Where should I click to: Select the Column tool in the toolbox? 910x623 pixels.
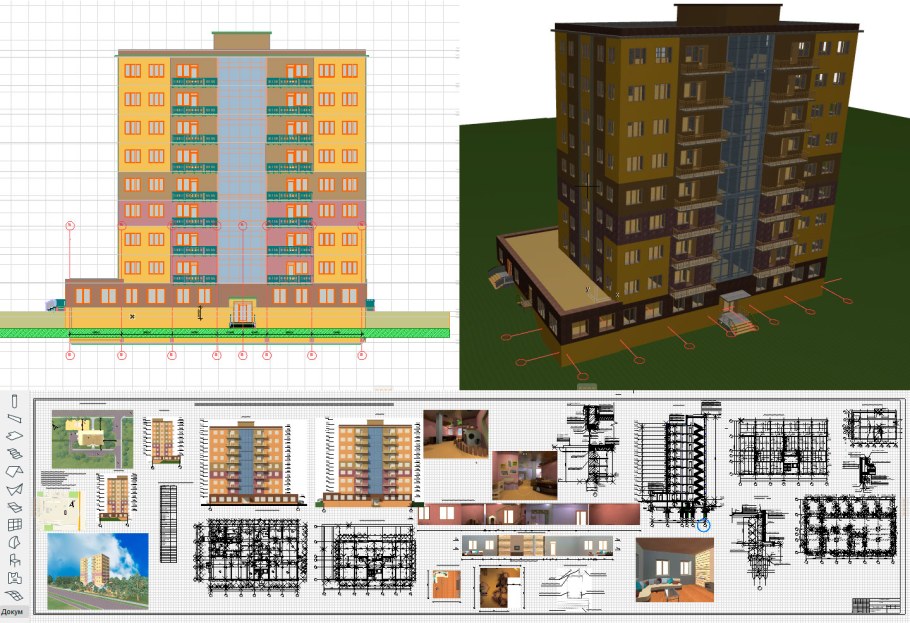[15, 400]
